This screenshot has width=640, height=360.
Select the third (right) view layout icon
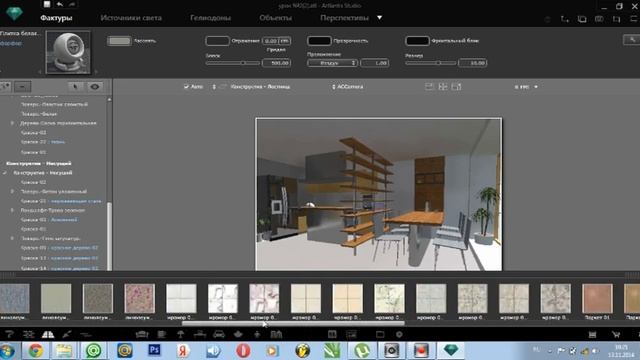point(456,87)
